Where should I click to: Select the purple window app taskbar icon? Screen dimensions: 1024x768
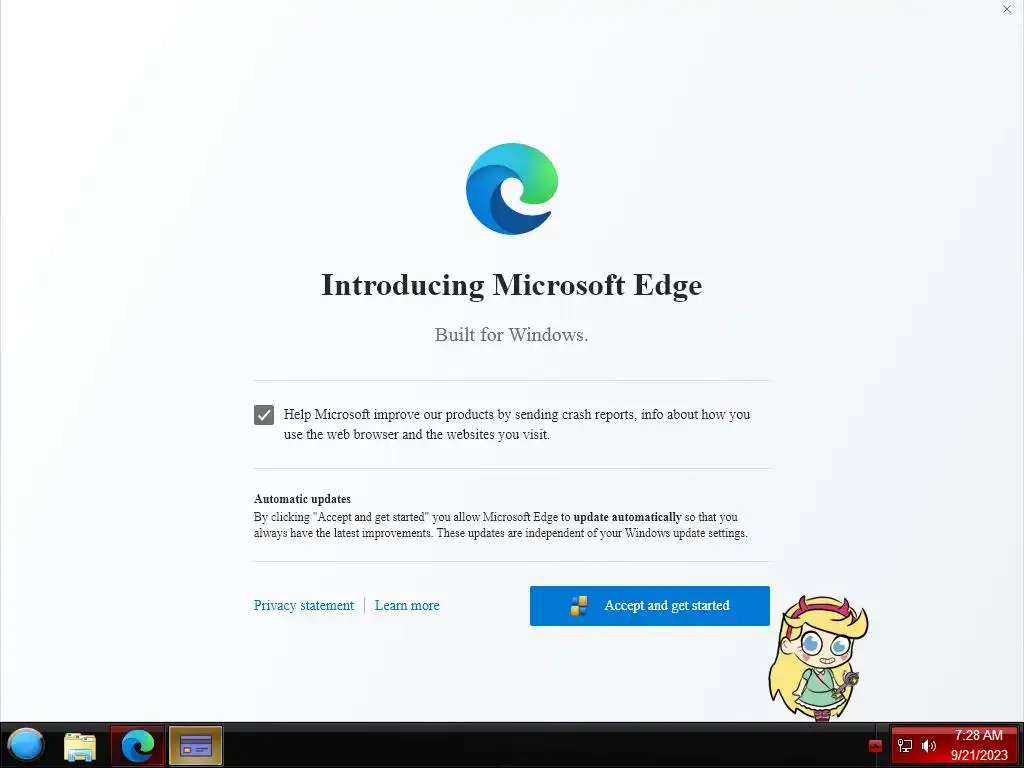tap(196, 746)
